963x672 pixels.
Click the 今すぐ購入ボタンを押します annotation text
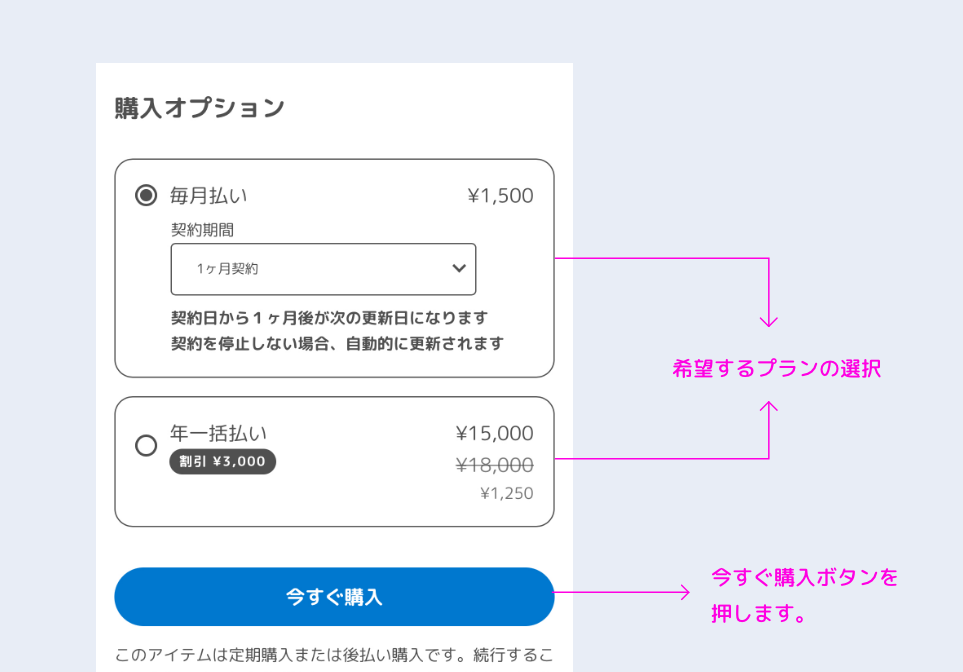point(804,595)
